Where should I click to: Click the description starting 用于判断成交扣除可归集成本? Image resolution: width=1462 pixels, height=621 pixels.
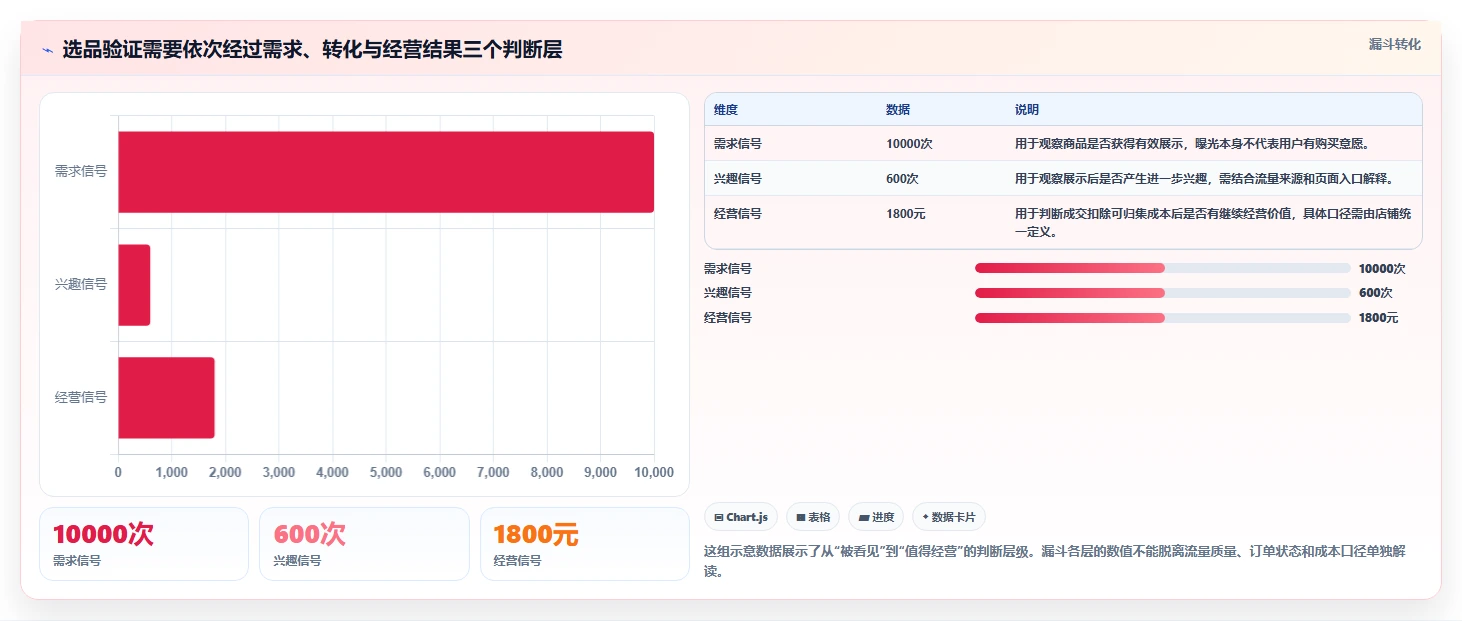(1213, 223)
